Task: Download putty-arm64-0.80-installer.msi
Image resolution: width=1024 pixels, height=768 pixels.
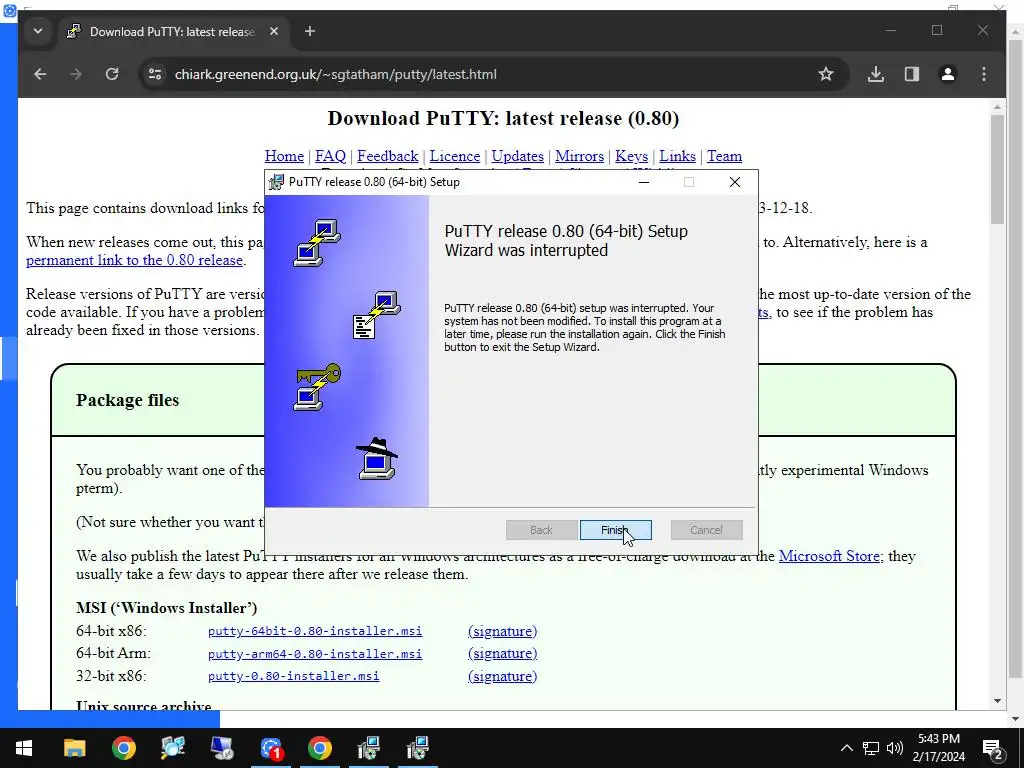Action: tap(315, 654)
